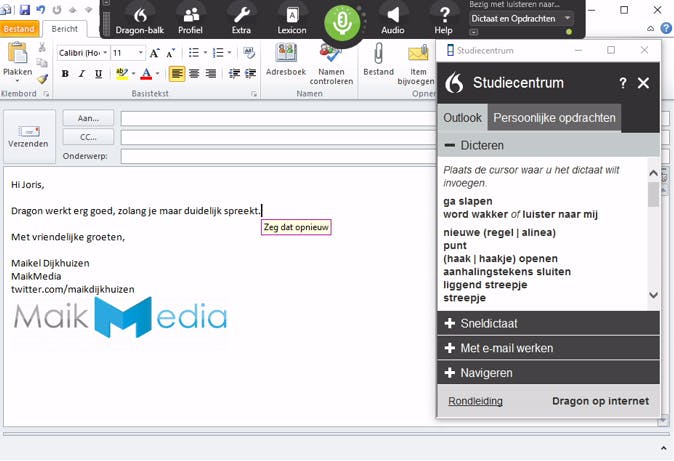Click the Plakken paste icon
The height and width of the screenshot is (461, 674).
click(x=18, y=53)
